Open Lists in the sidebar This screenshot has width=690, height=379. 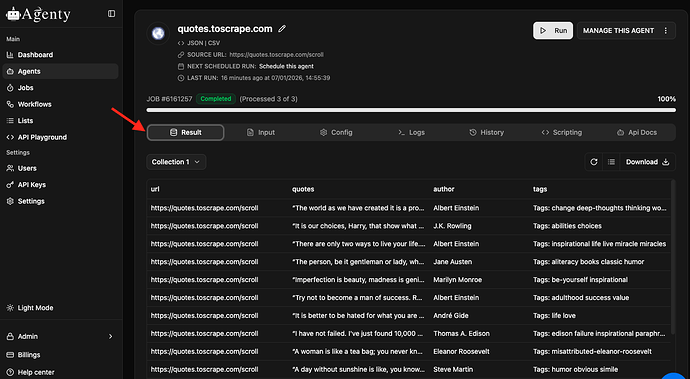(x=60, y=121)
